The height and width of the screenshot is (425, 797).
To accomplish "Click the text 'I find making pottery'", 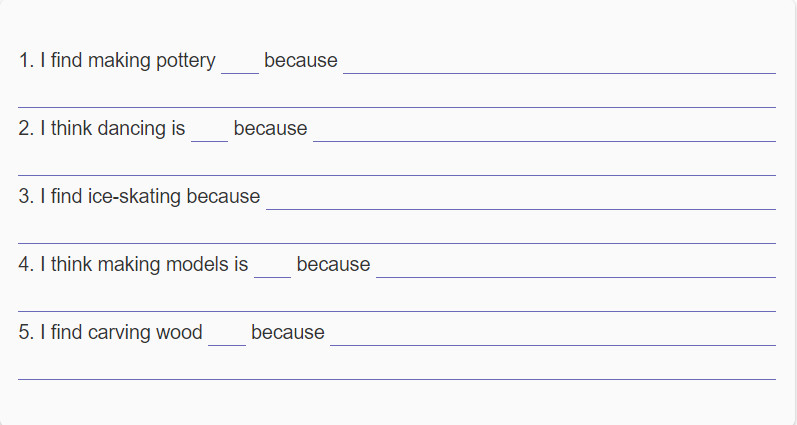I will [x=128, y=60].
